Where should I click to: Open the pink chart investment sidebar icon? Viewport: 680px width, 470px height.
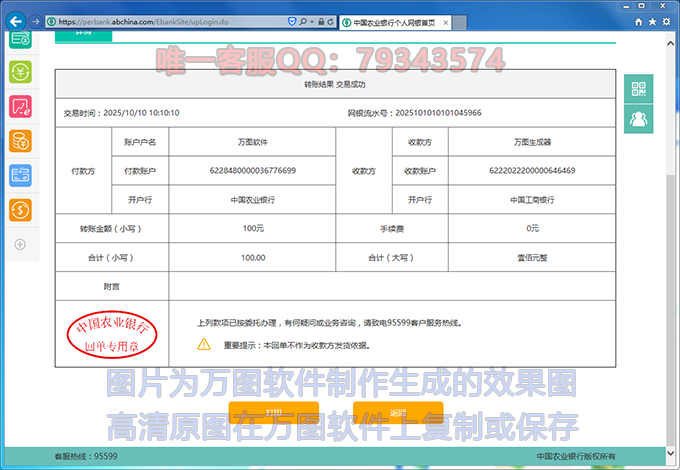coord(20,106)
